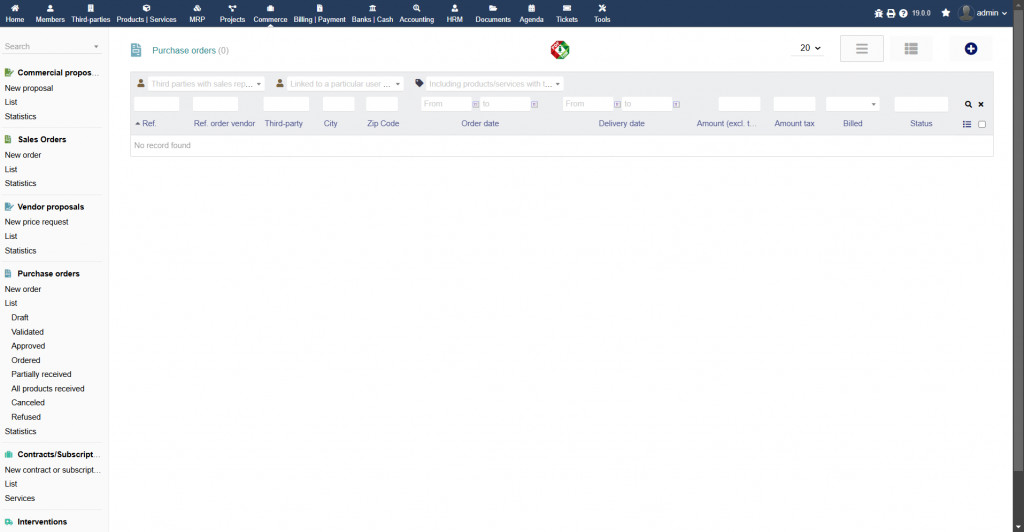Open the rows-per-page 20 dropdown

810,48
